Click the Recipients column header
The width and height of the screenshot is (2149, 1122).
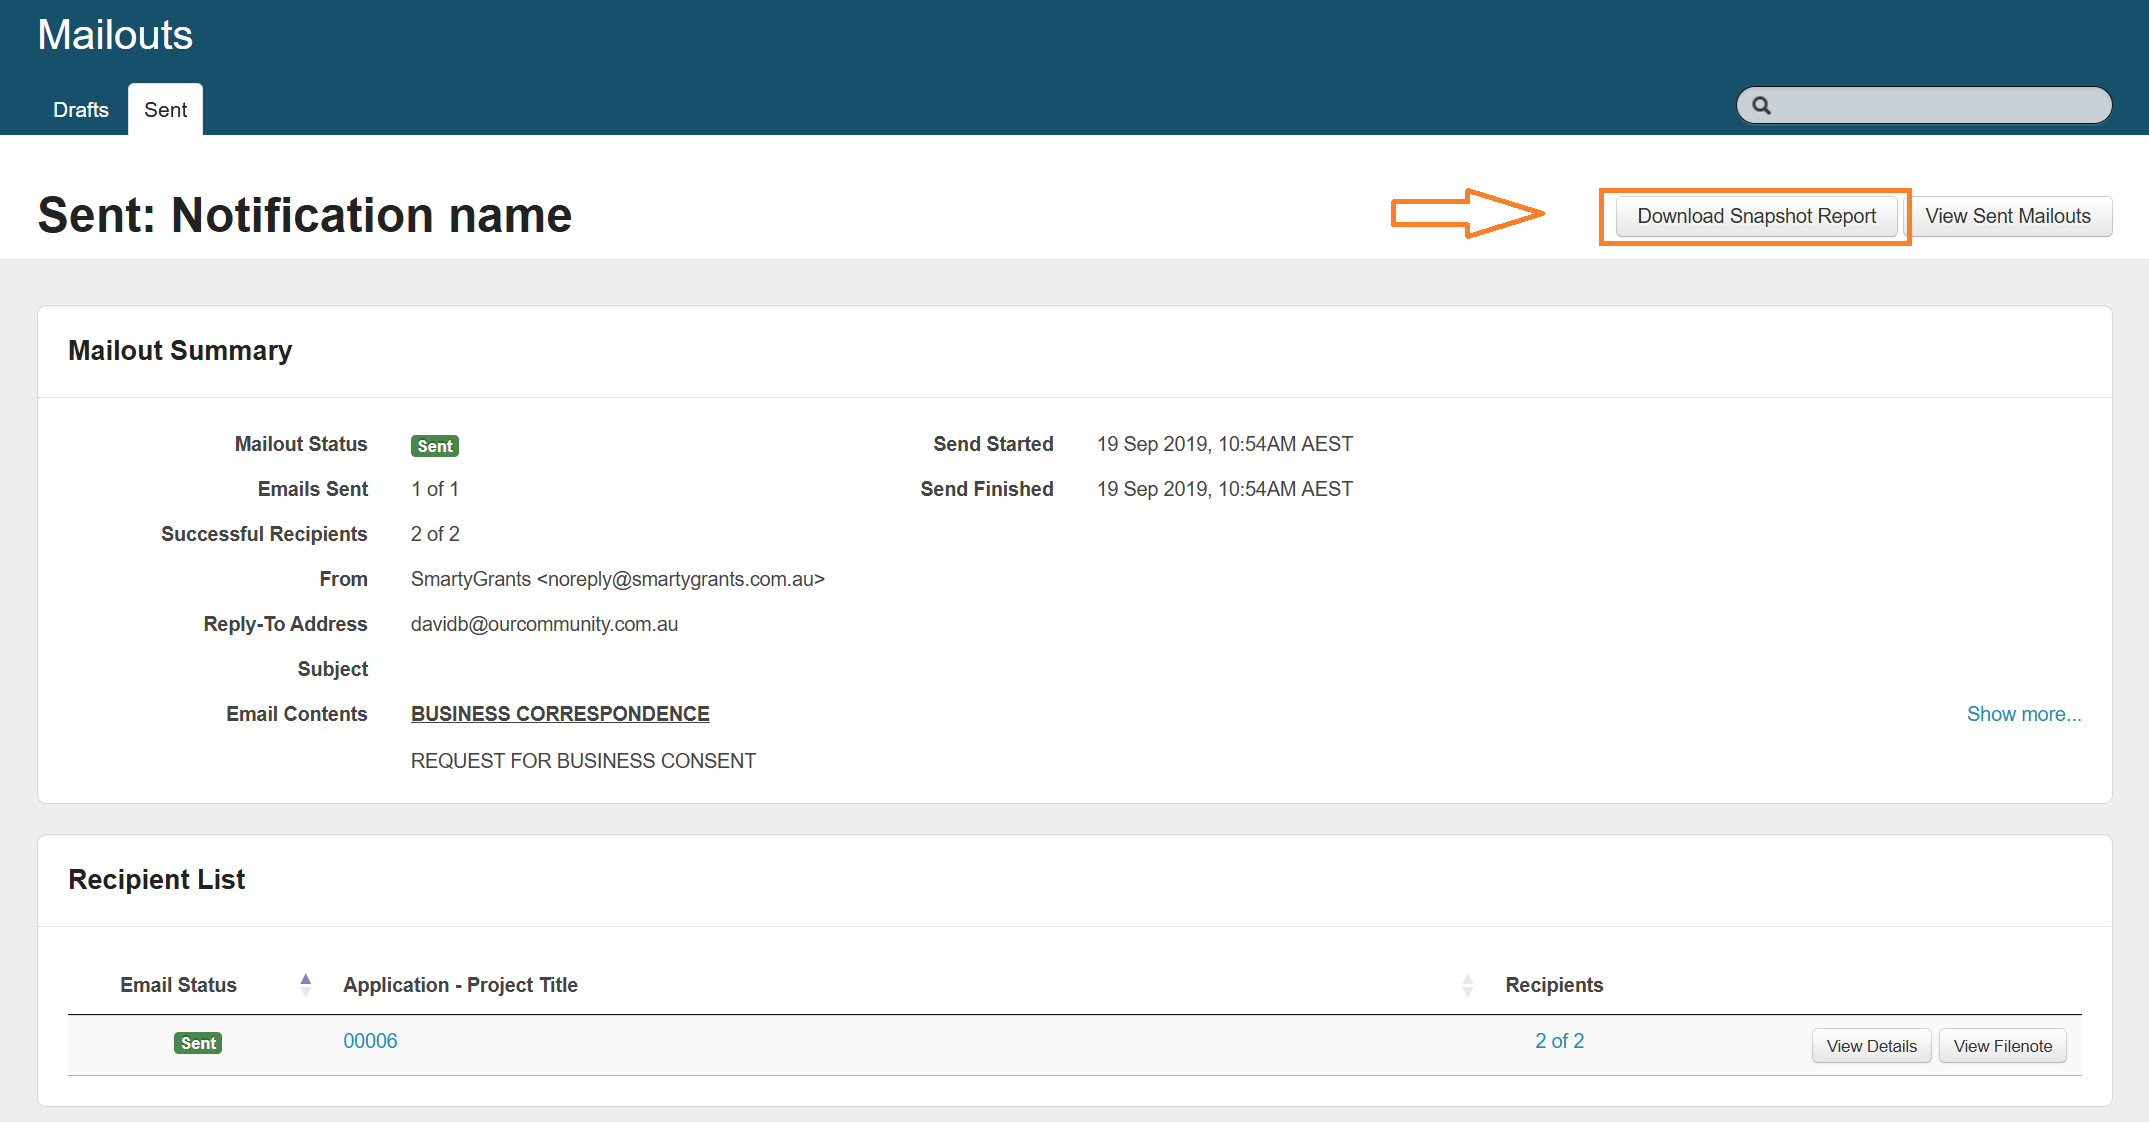(1554, 985)
